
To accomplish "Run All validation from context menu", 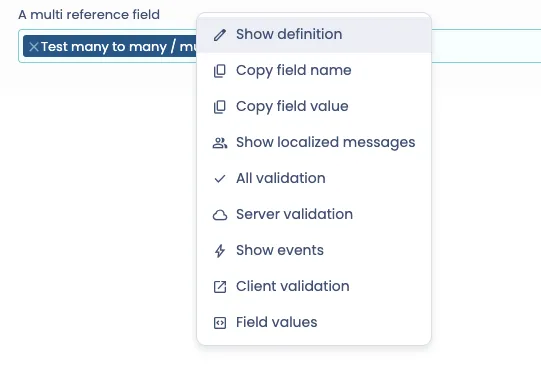I will click(x=314, y=178).
